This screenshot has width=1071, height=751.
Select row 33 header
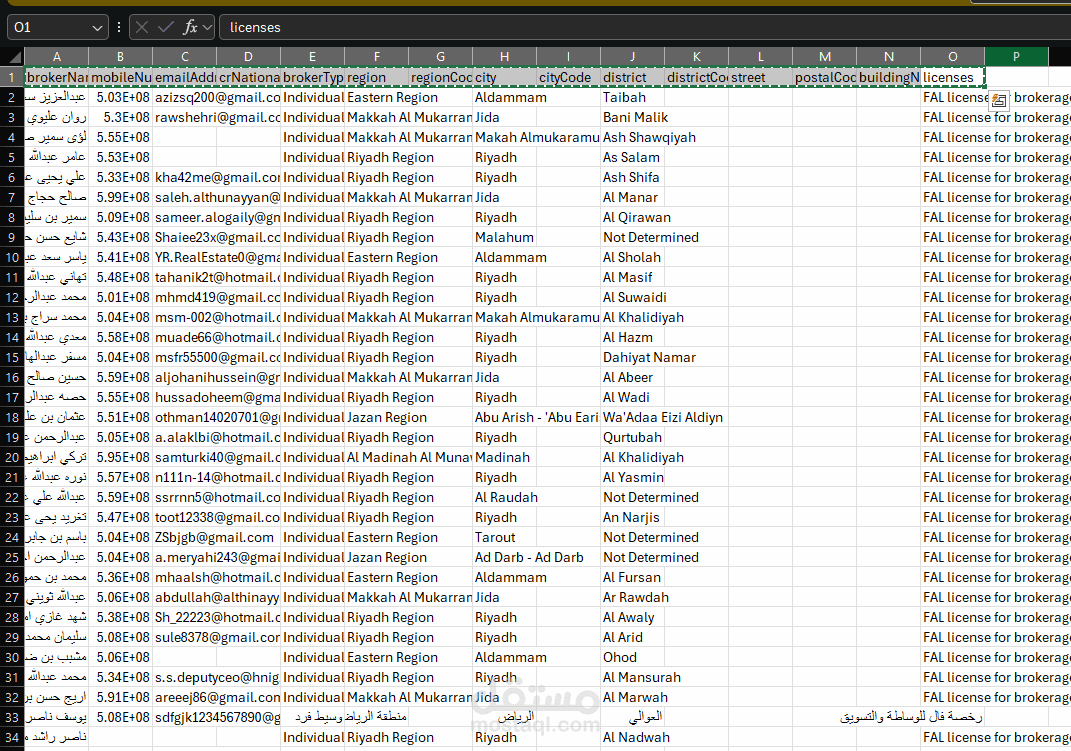click(x=12, y=718)
